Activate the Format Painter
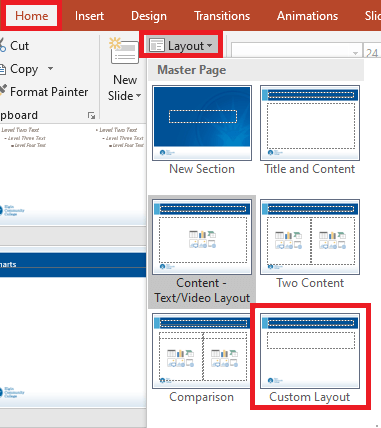The image size is (381, 428). coord(44,92)
